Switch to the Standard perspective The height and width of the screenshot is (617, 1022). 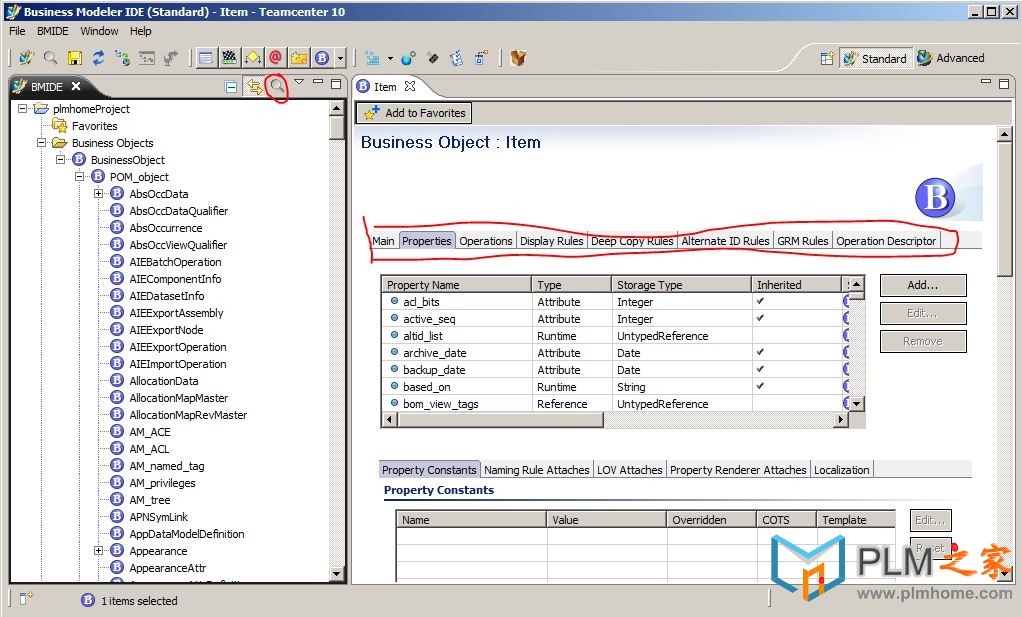pos(875,59)
